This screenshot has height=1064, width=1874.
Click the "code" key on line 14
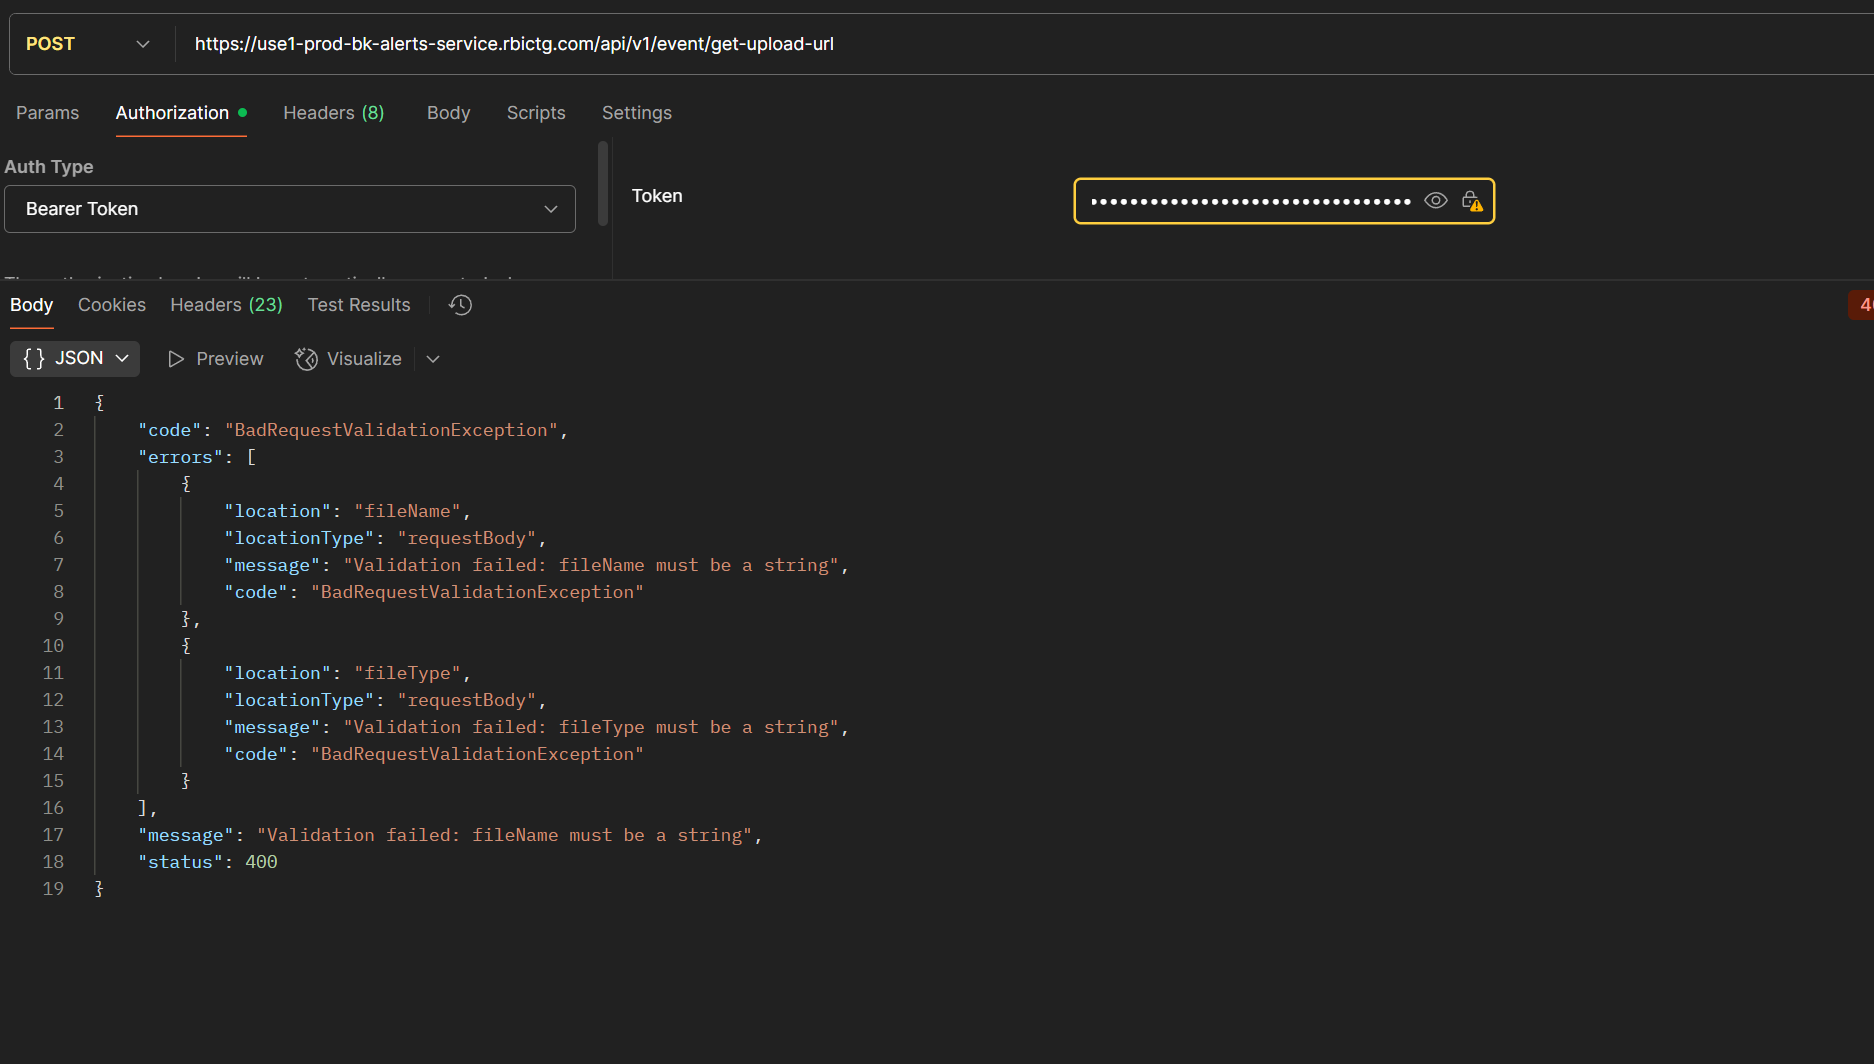256,754
